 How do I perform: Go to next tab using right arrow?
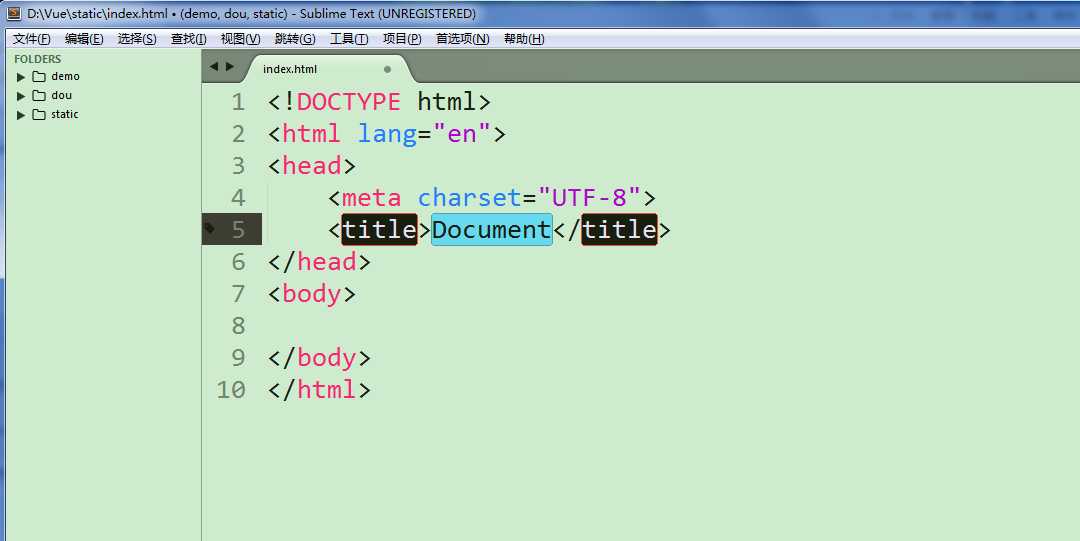(x=230, y=67)
